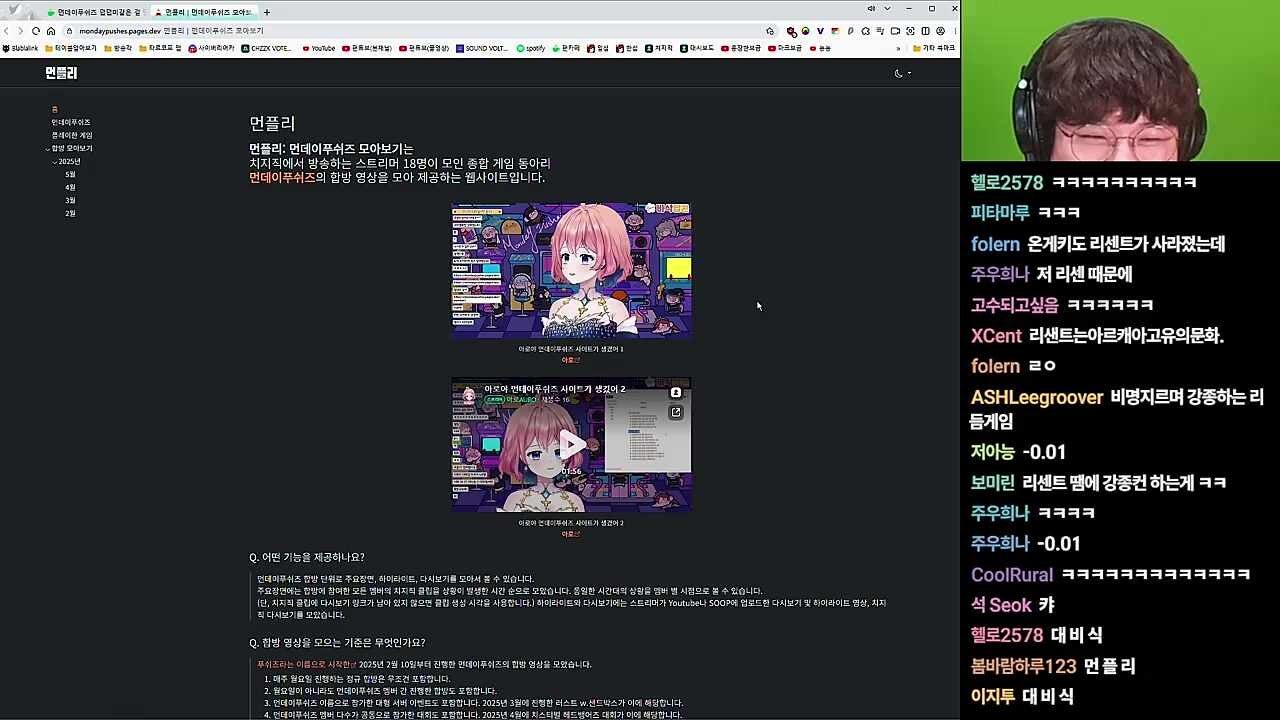The height and width of the screenshot is (720, 1280).
Task: Click chat username XCent
Action: click(x=996, y=336)
